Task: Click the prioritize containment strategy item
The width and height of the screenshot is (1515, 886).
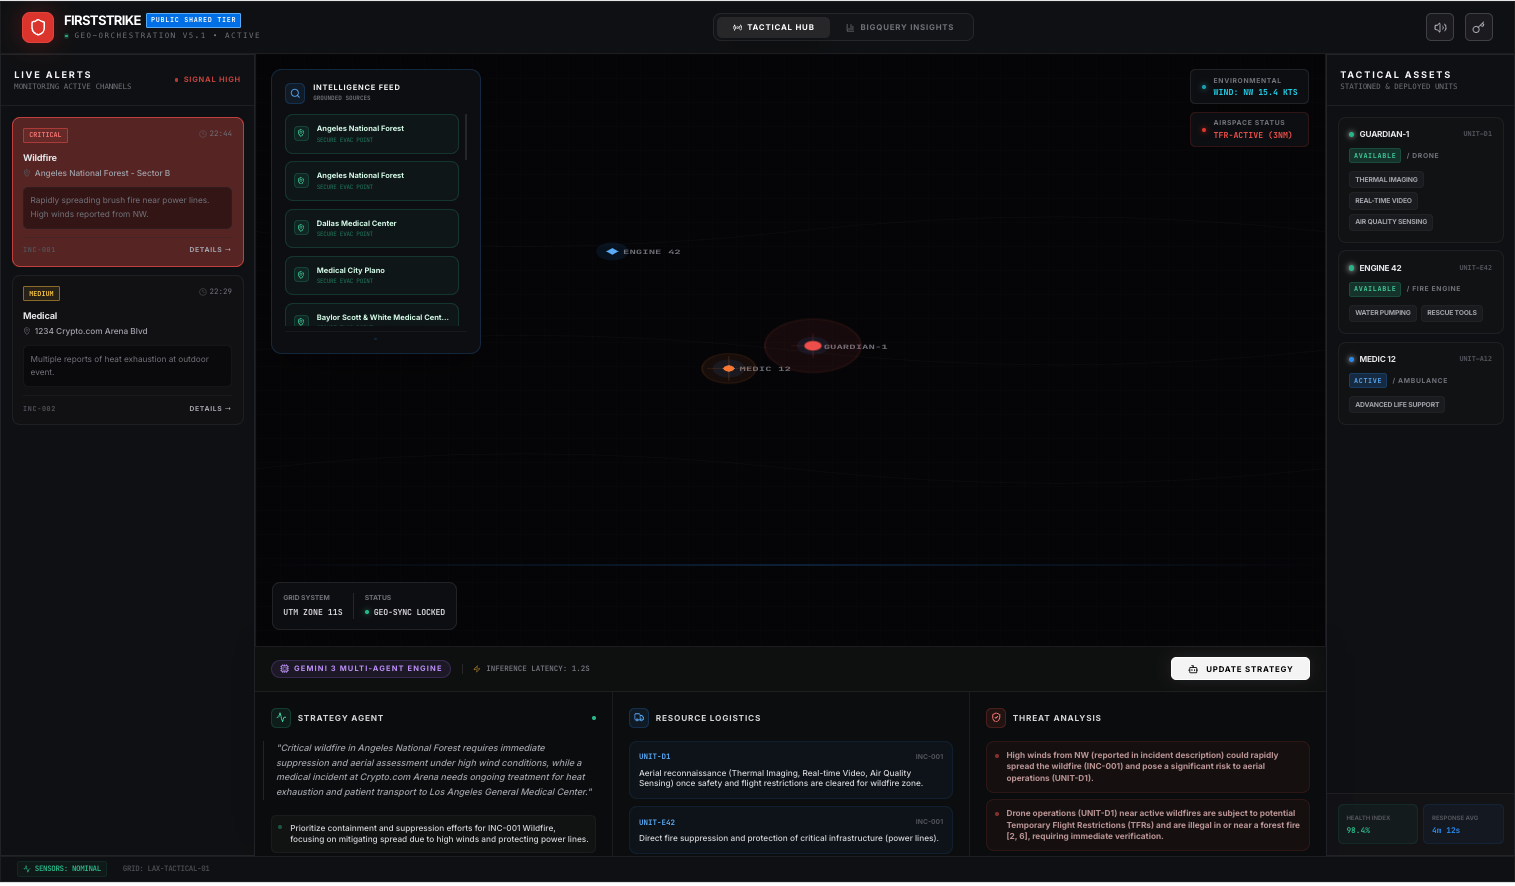Action: [x=433, y=834]
